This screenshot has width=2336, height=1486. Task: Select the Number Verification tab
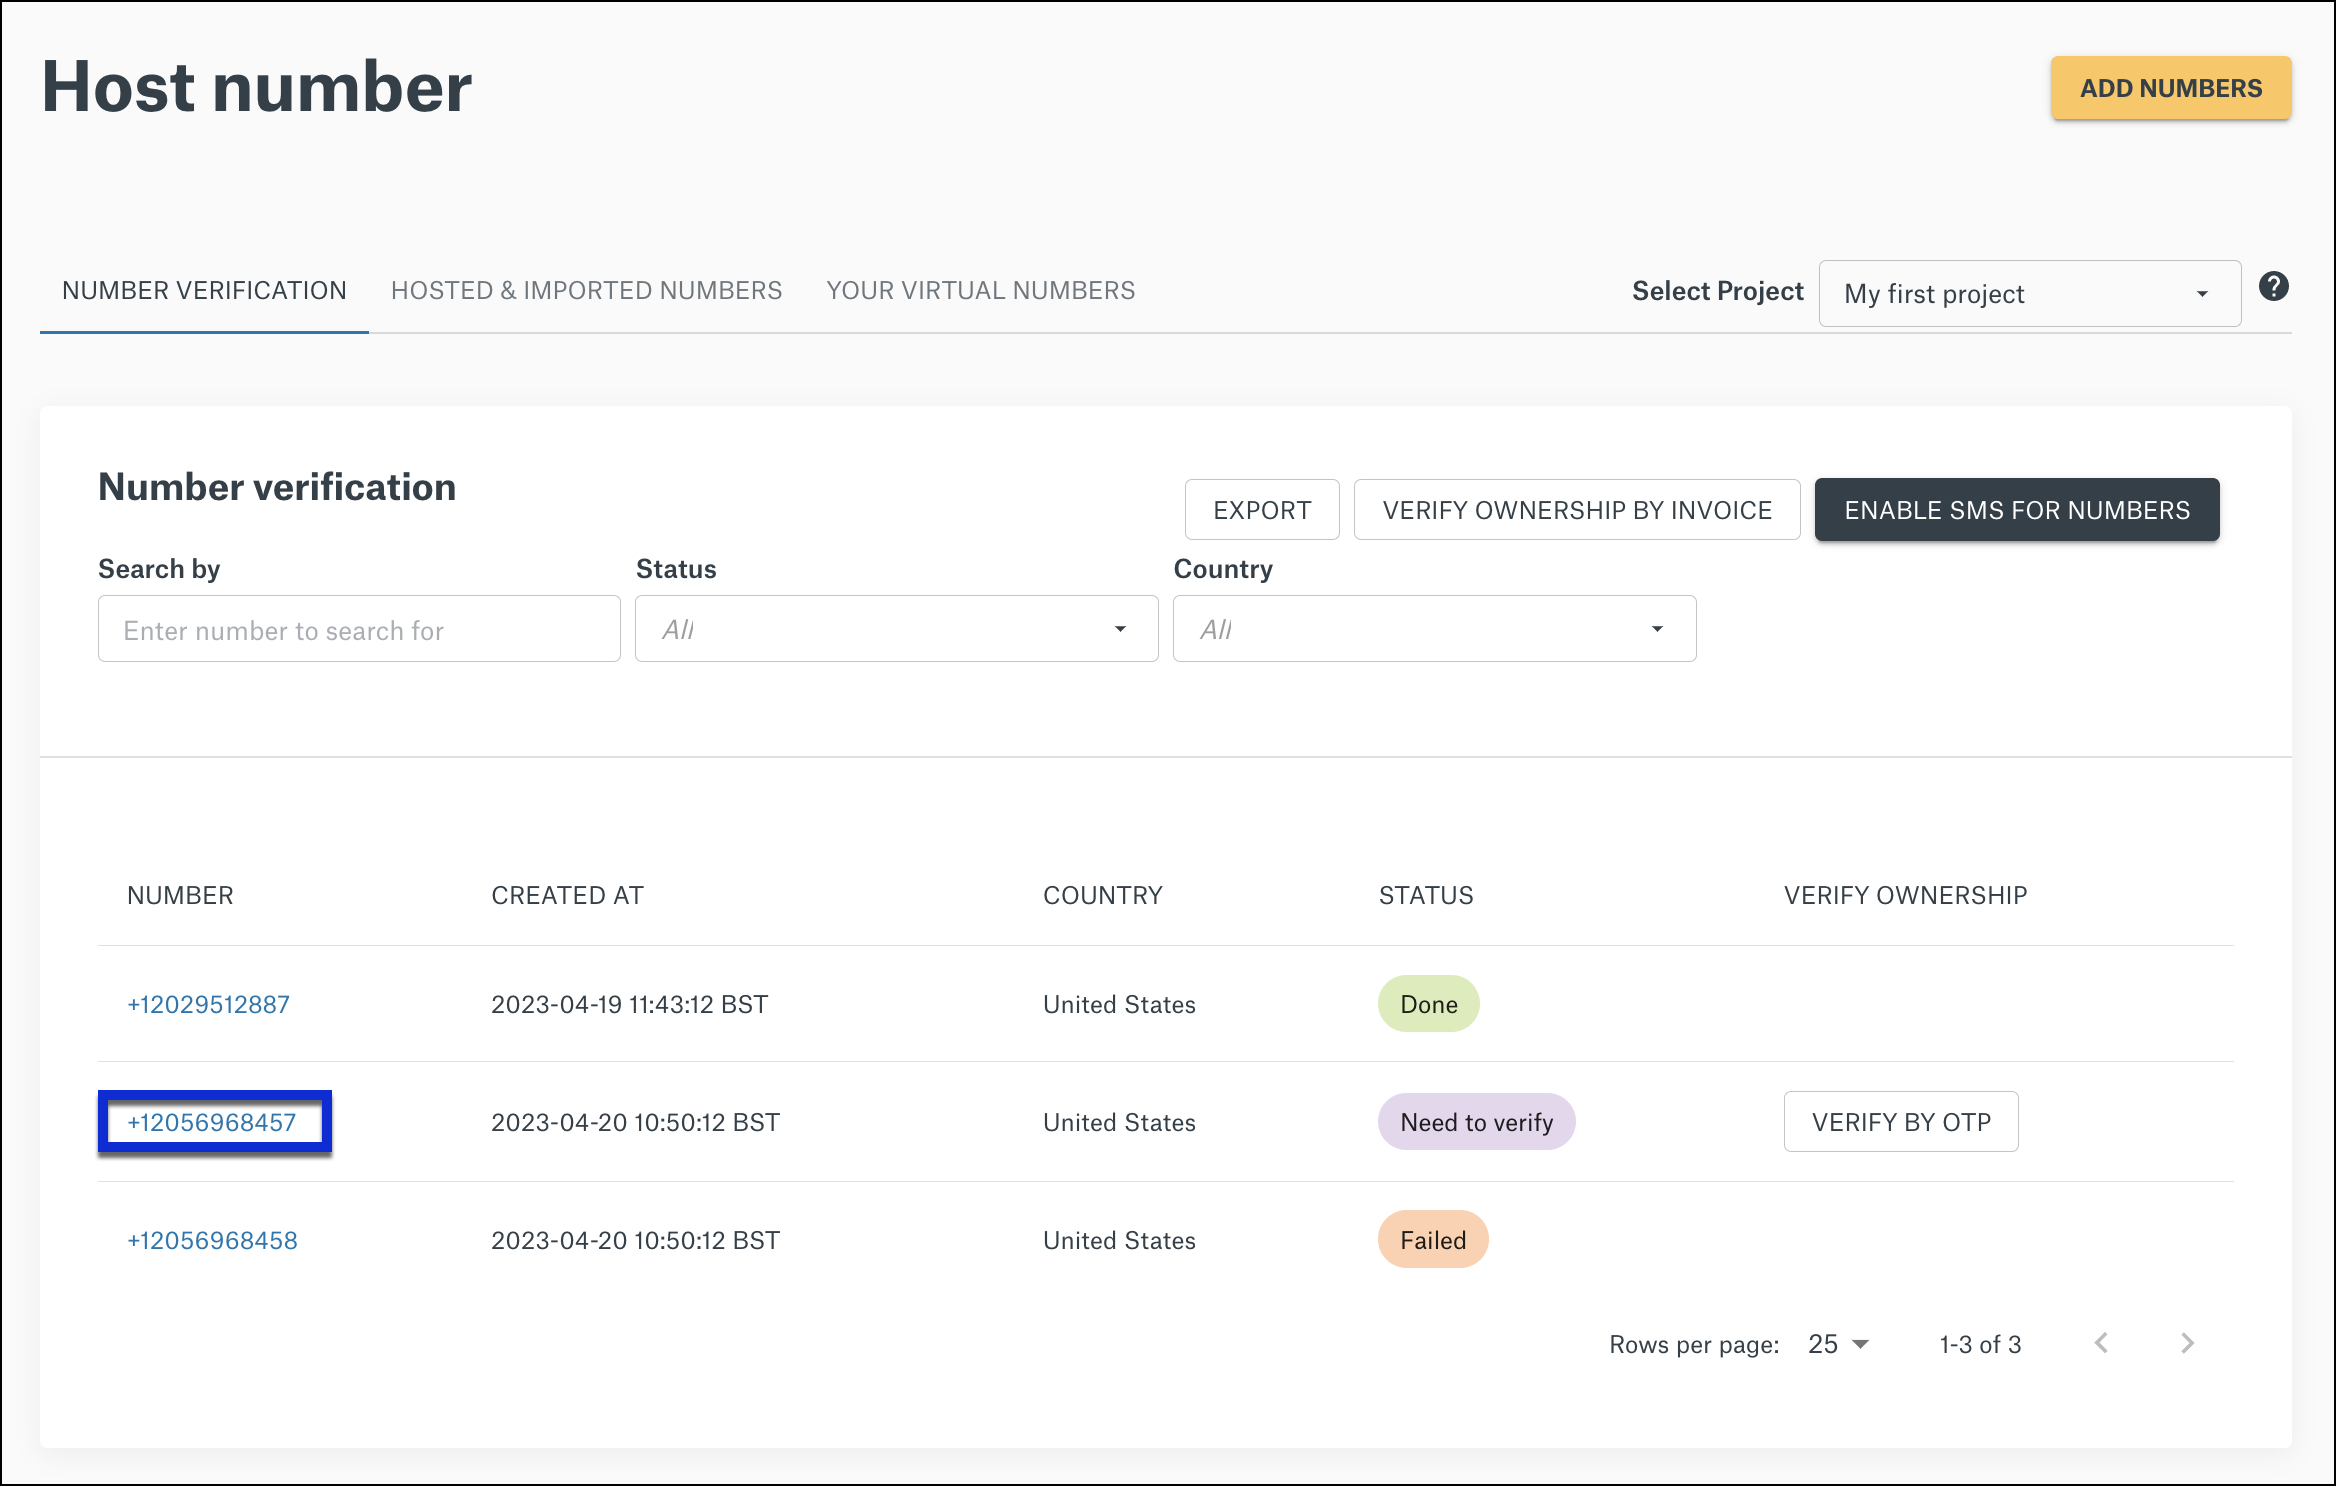pyautogui.click(x=203, y=290)
